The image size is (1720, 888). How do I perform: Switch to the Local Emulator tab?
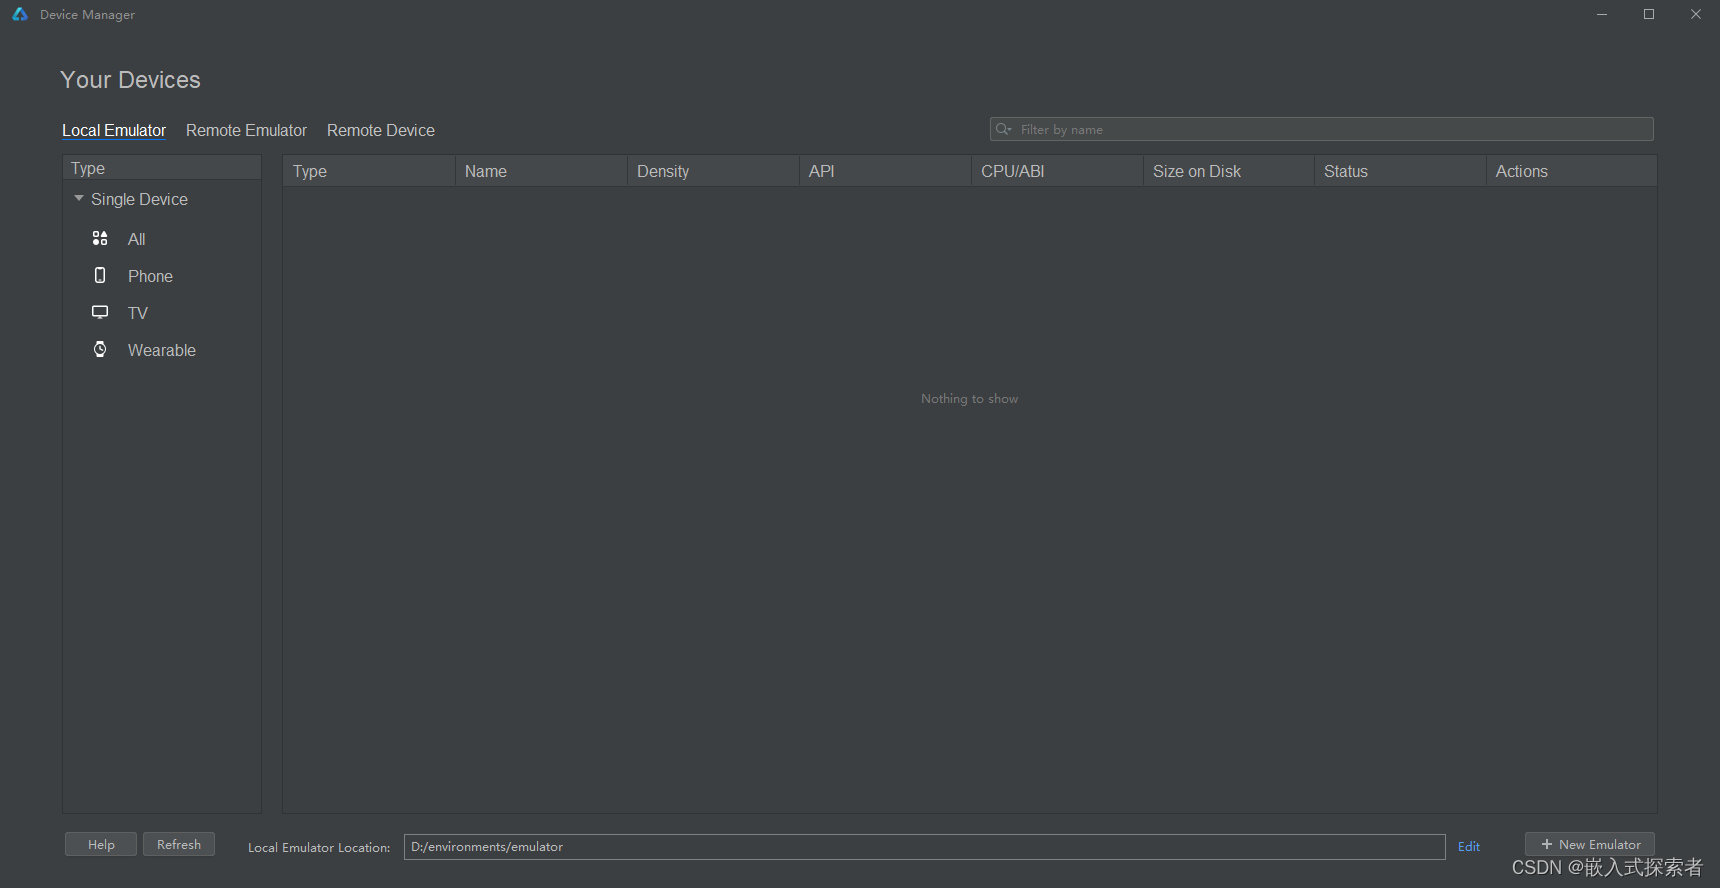point(114,130)
